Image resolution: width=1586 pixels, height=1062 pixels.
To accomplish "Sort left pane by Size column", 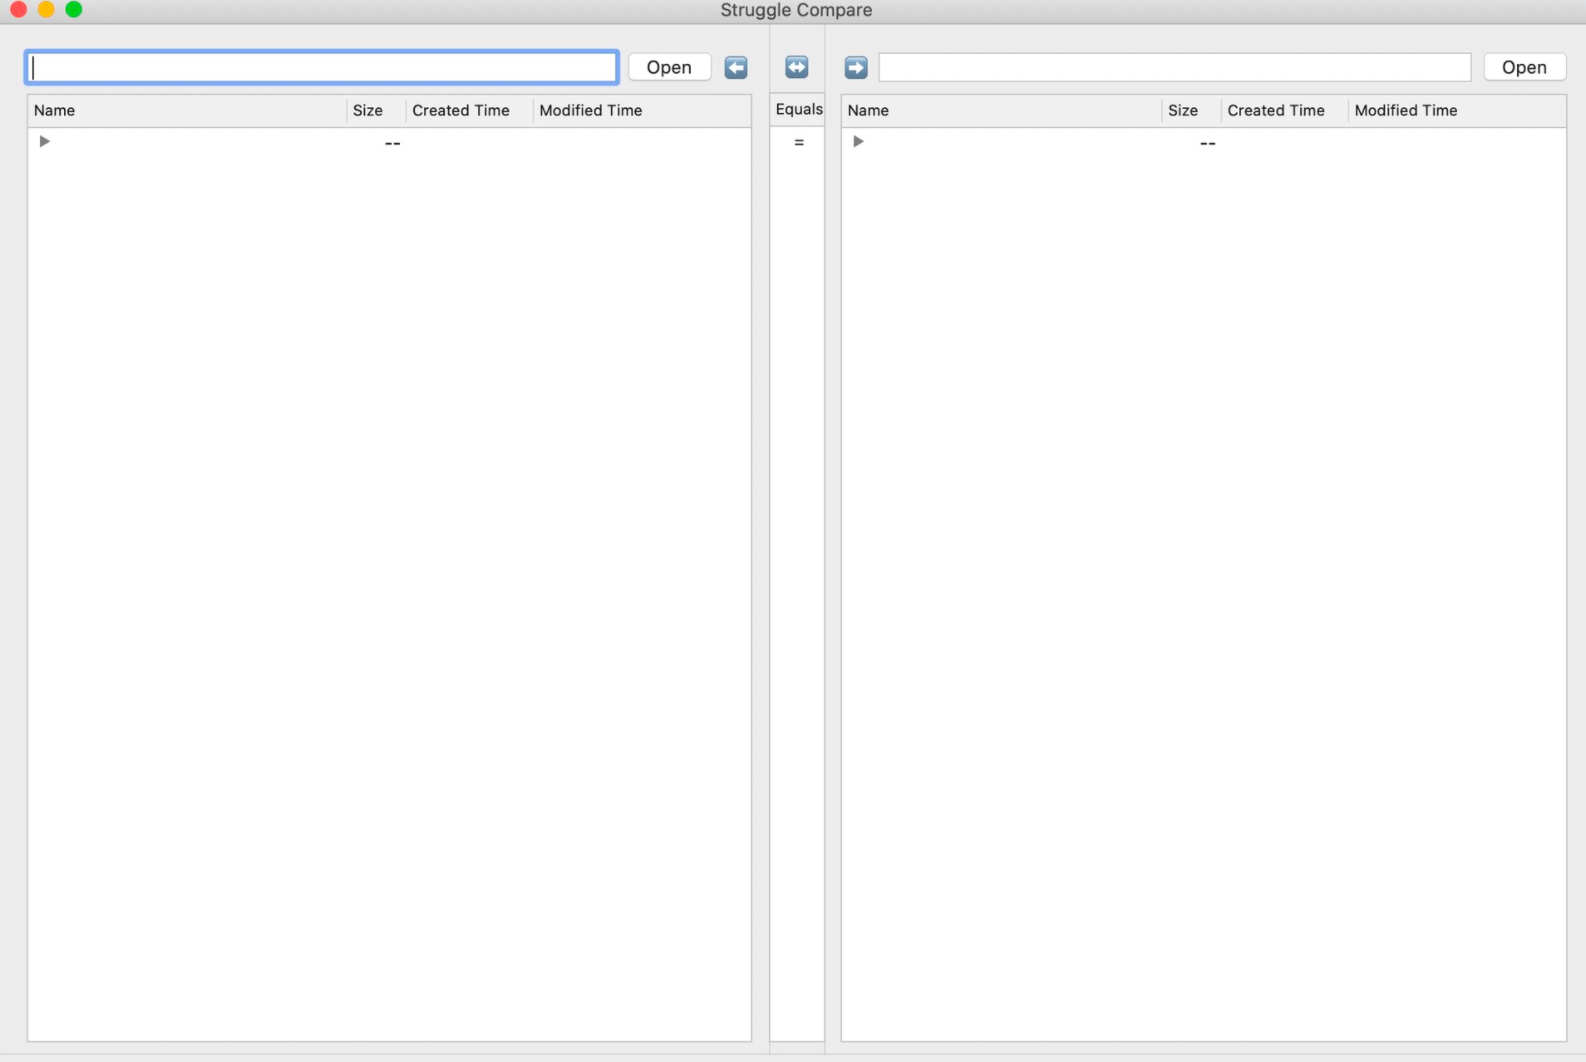I will click(x=376, y=110).
